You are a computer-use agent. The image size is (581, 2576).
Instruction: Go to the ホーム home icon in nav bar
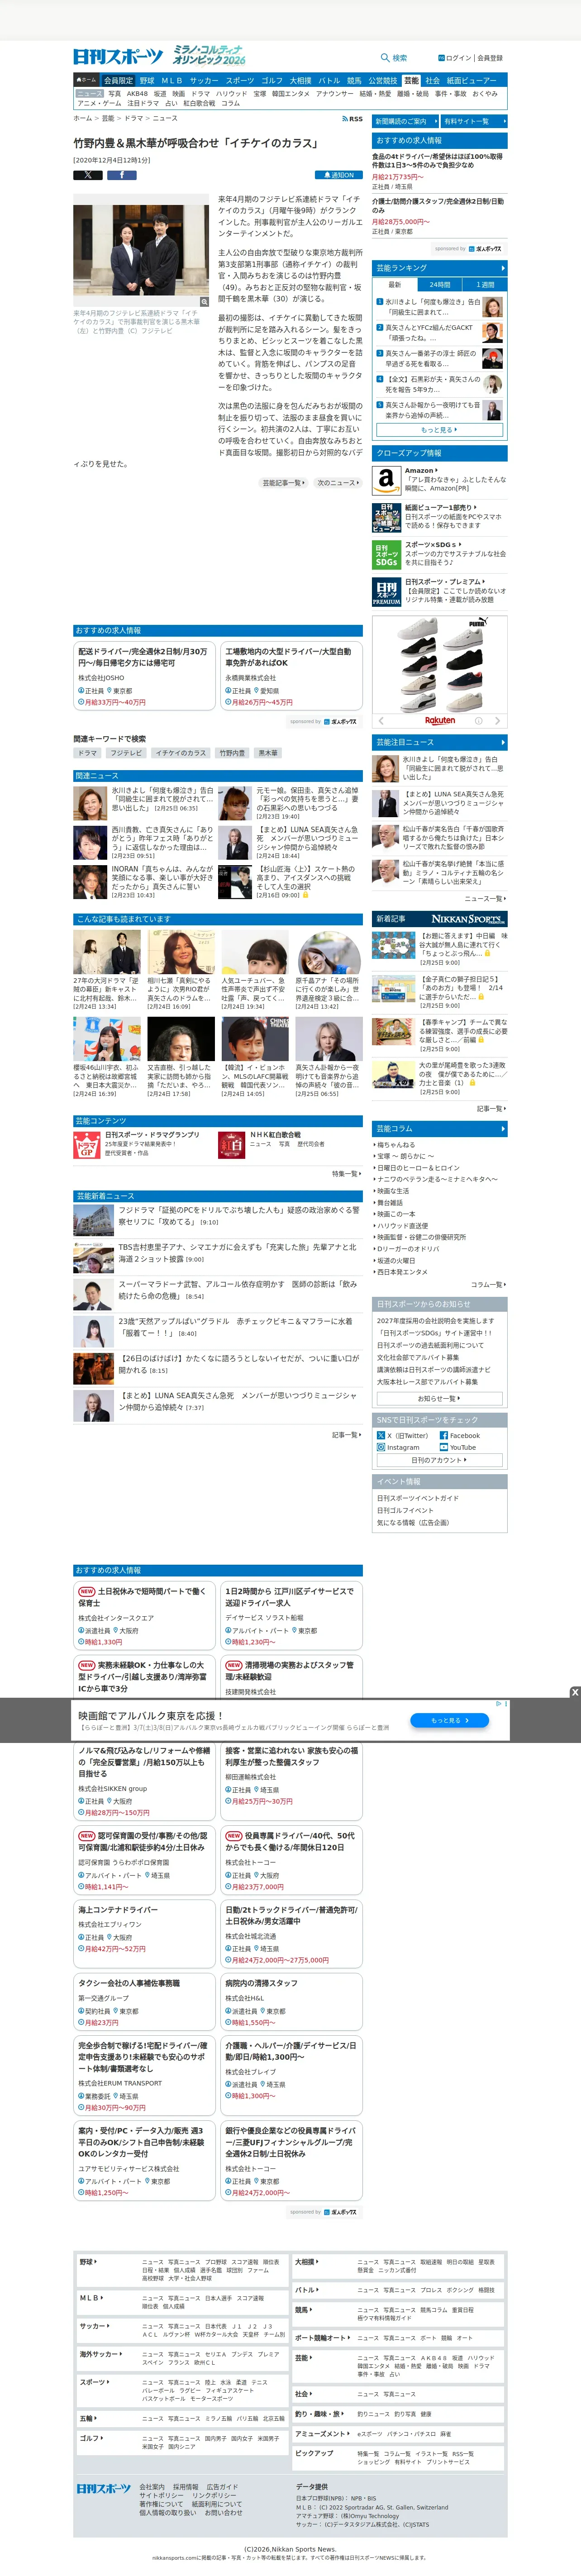point(87,80)
